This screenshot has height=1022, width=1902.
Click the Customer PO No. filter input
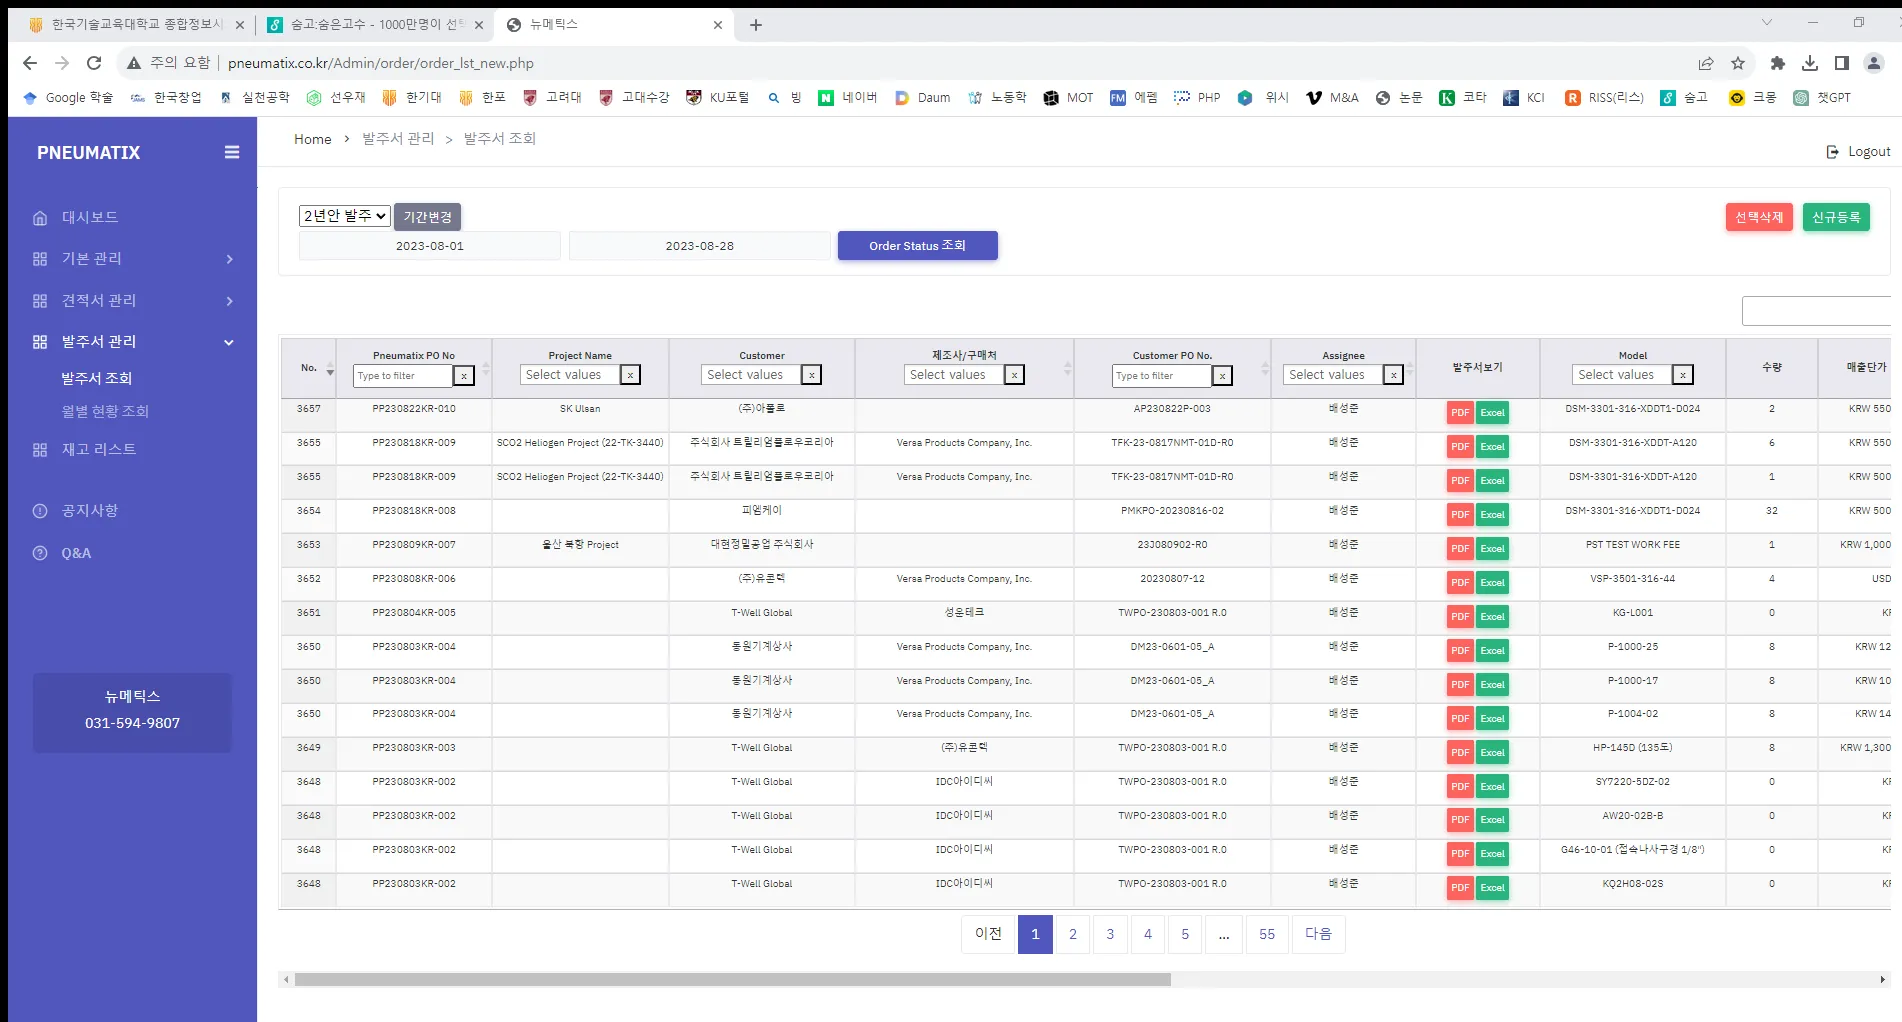(1162, 376)
